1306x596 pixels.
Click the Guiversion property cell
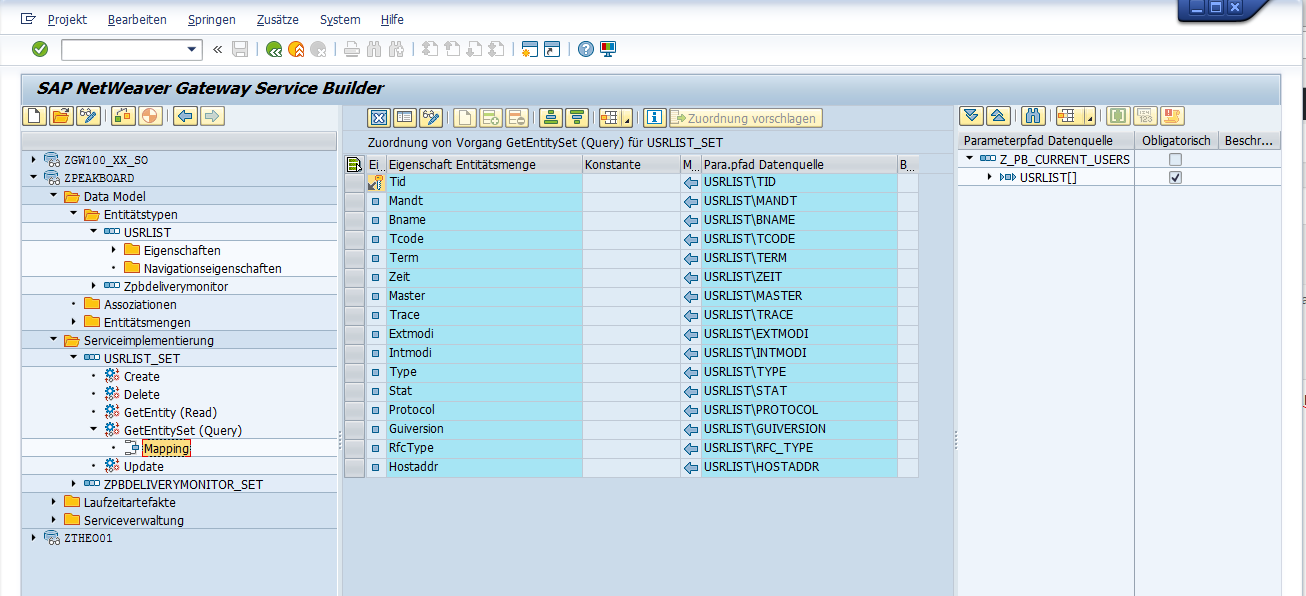[x=484, y=429]
